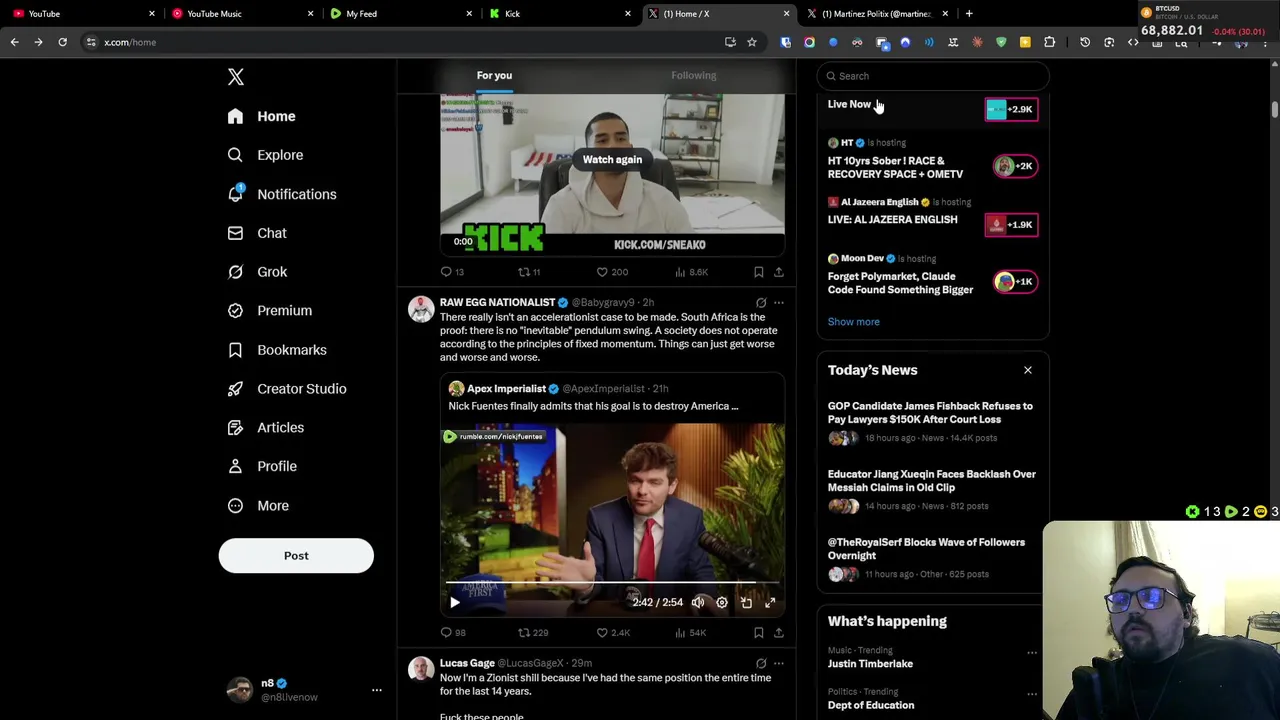Repost the Kick video post with 11 reposts
This screenshot has width=1280, height=720.
click(x=529, y=272)
